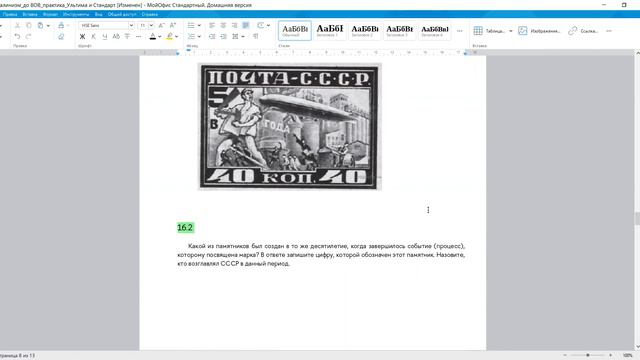
Task: Open the bulleted list dropdown arrow
Action: pos(199,26)
